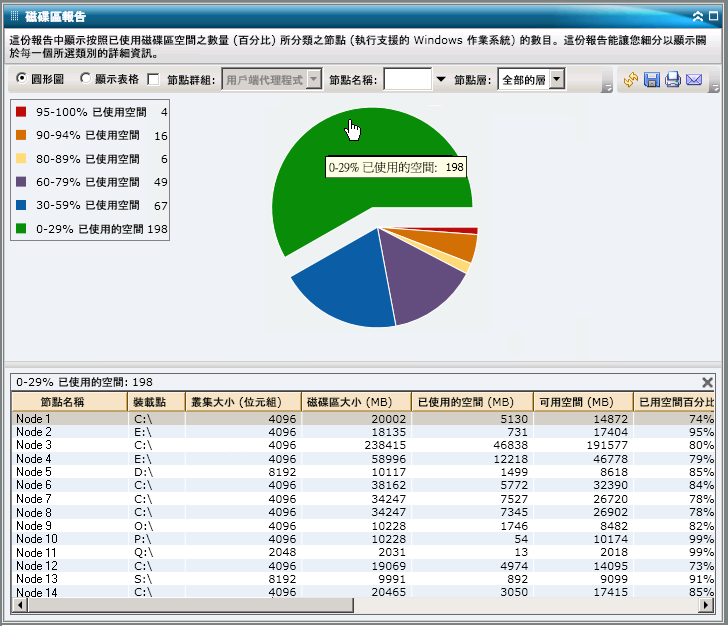Expand the 節點名稱 dropdown arrow
Viewport: 728px width, 626px height.
(440, 79)
